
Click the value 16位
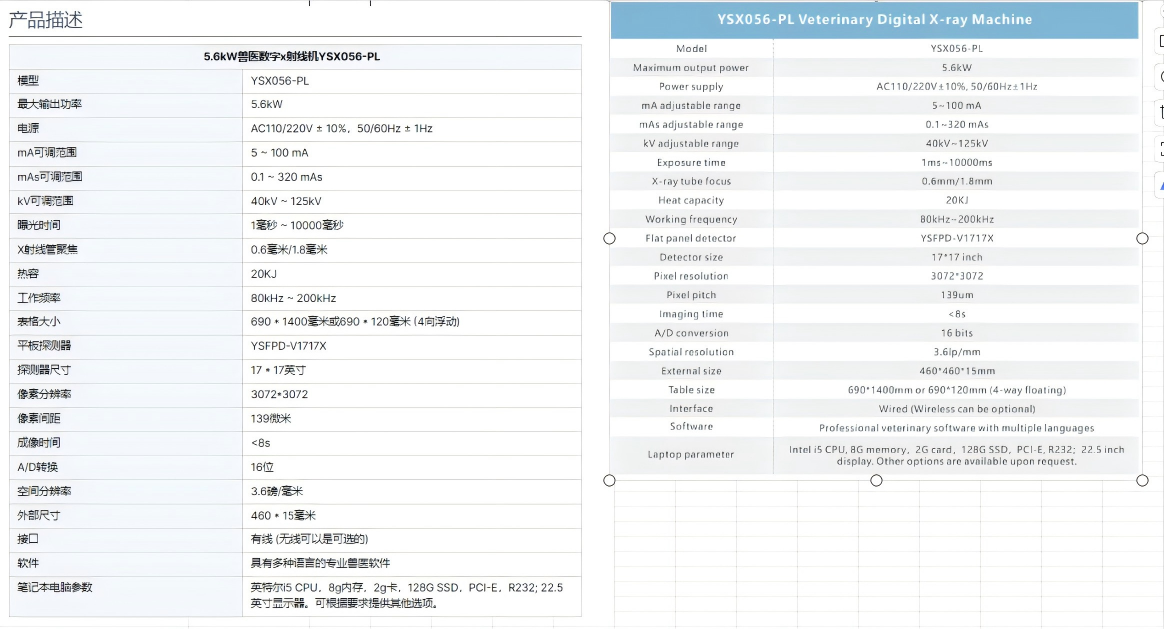262,467
